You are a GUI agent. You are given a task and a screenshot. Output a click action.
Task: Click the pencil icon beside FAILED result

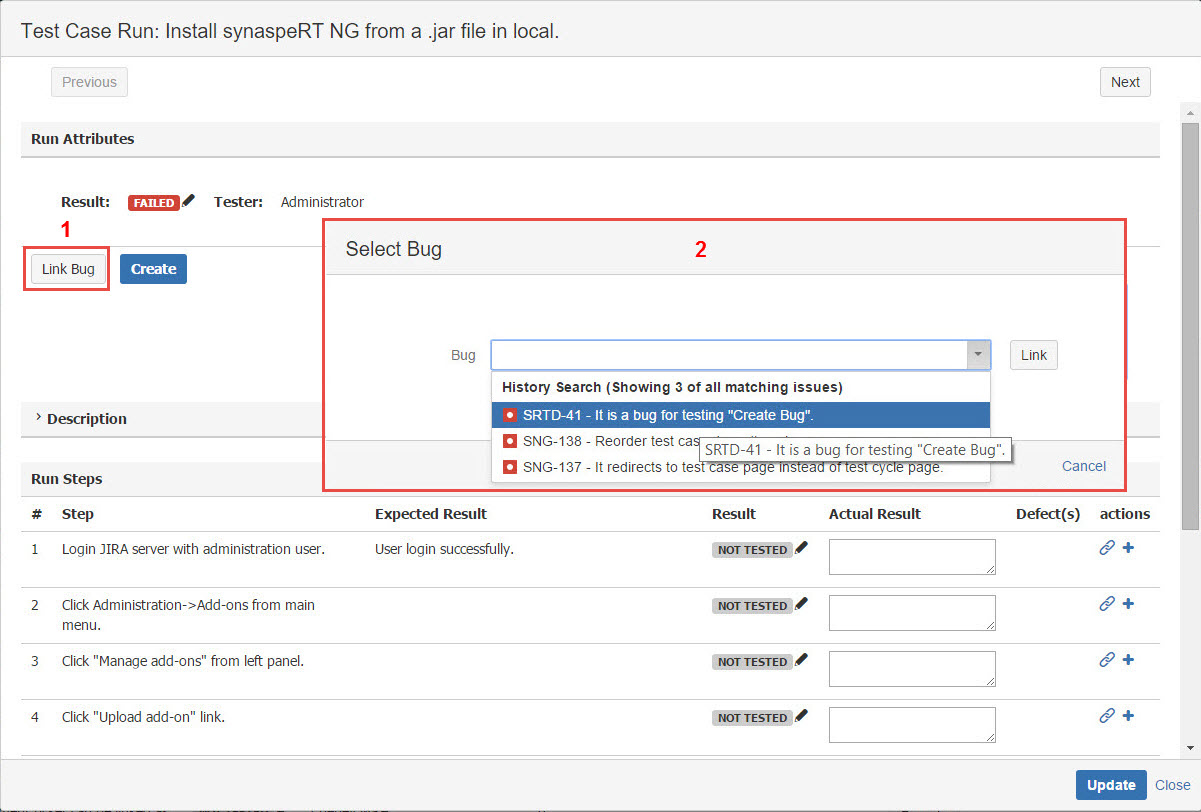[189, 201]
